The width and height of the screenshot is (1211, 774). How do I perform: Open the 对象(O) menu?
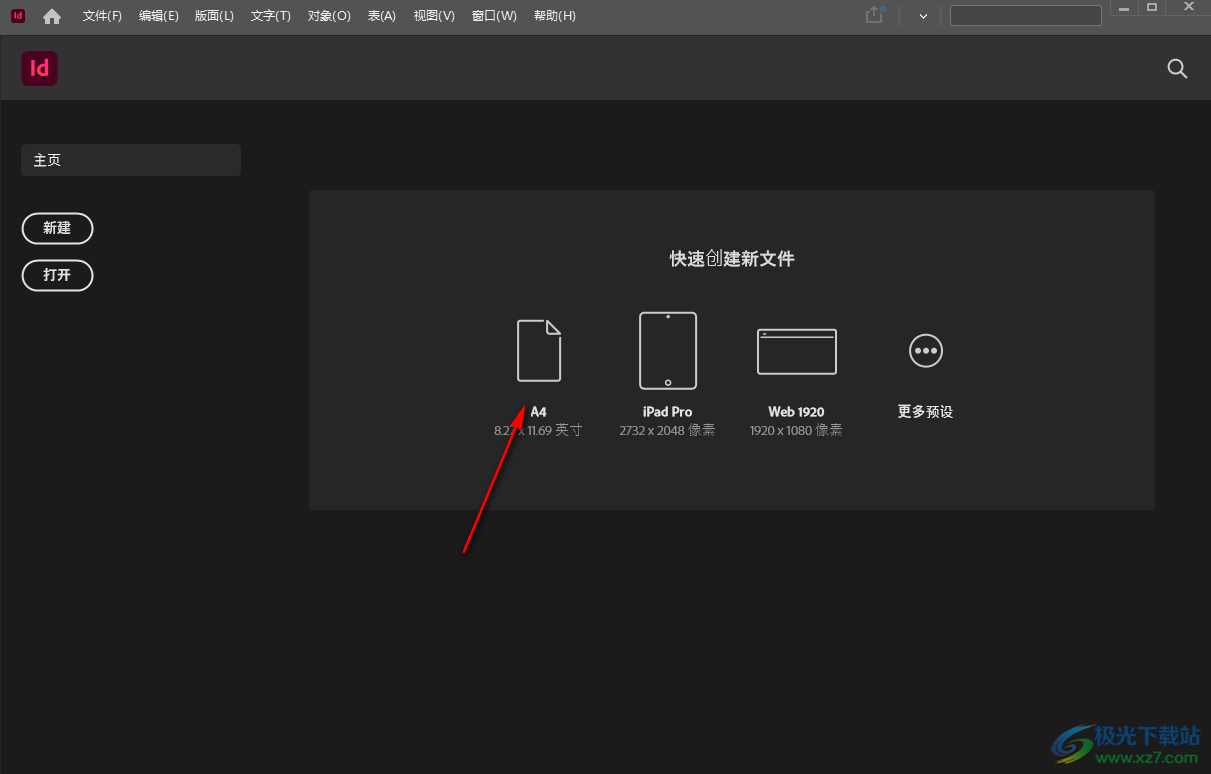click(329, 16)
